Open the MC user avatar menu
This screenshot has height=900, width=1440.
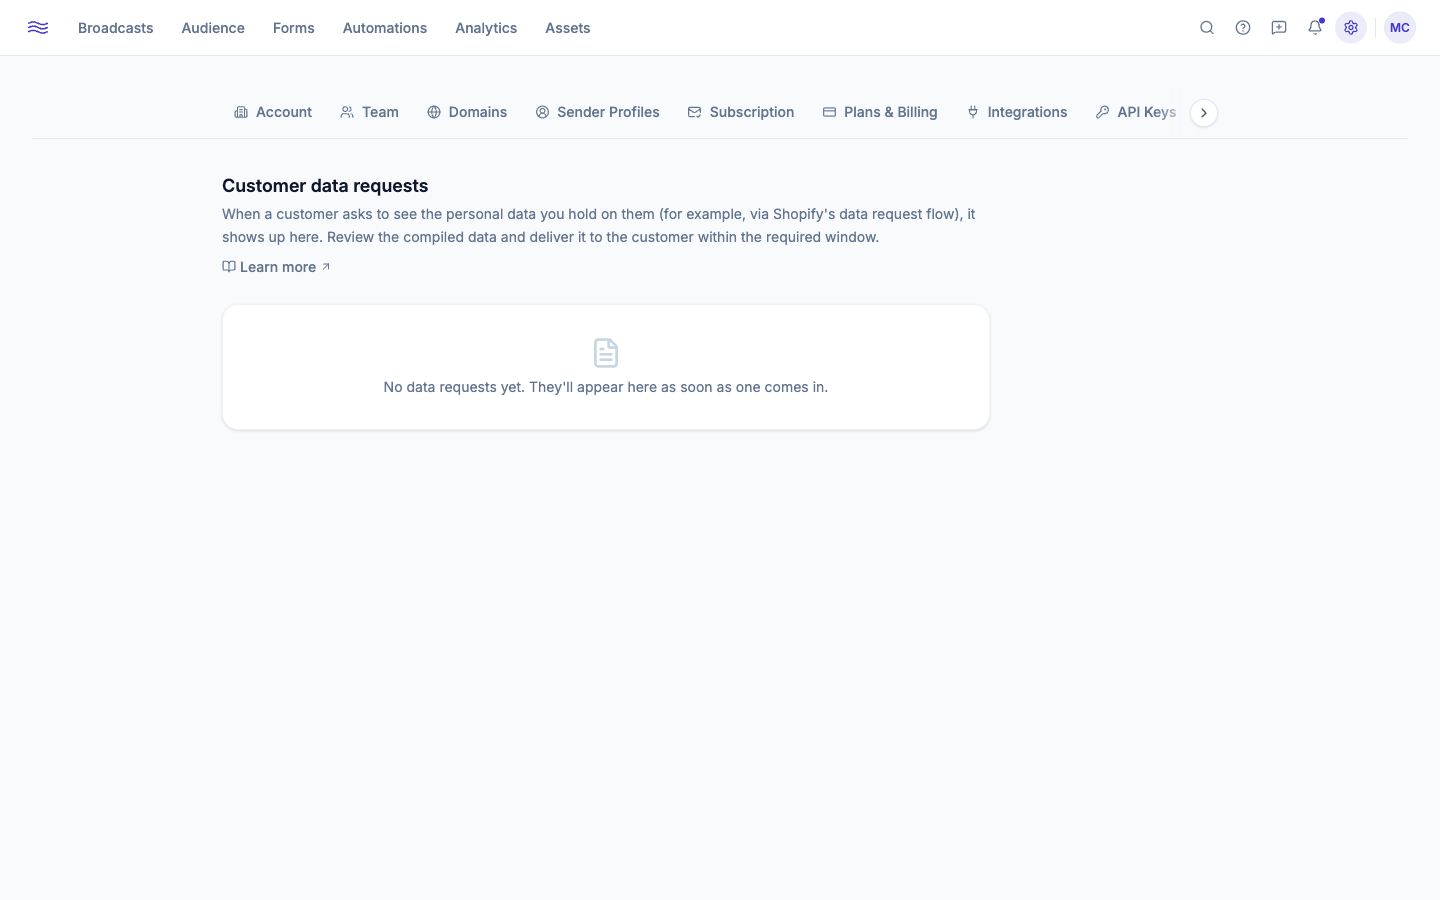(1400, 28)
